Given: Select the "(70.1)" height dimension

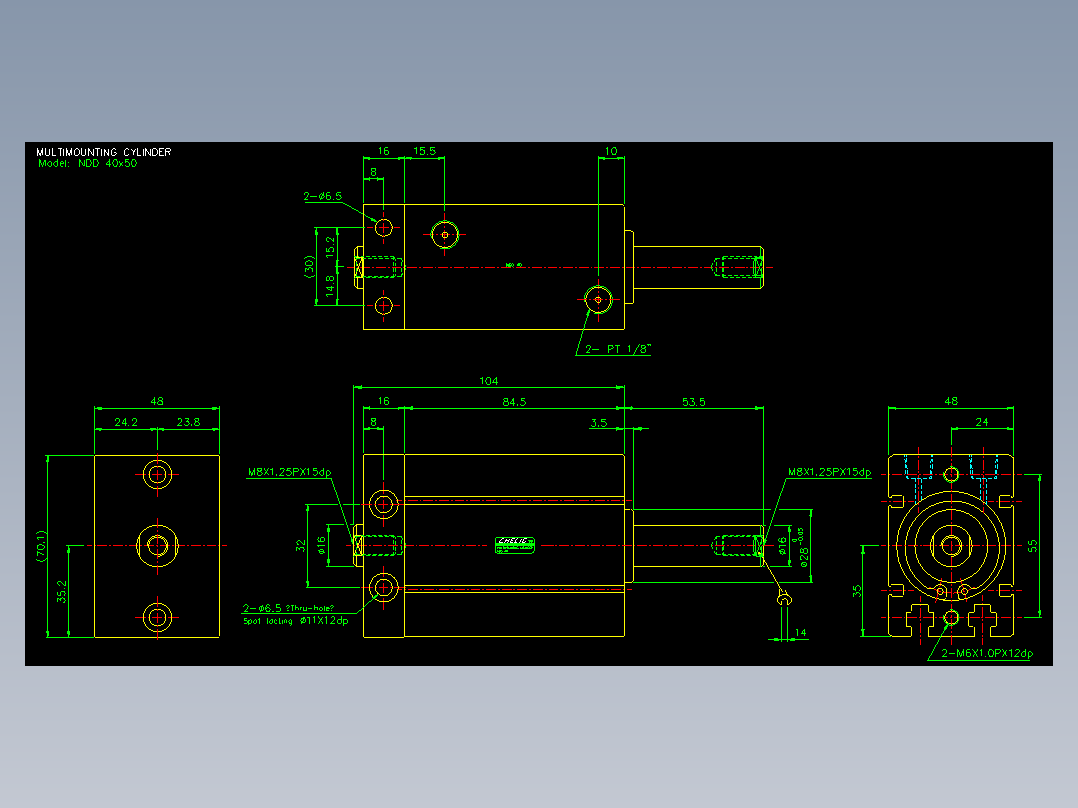Looking at the screenshot, I should coord(41,545).
